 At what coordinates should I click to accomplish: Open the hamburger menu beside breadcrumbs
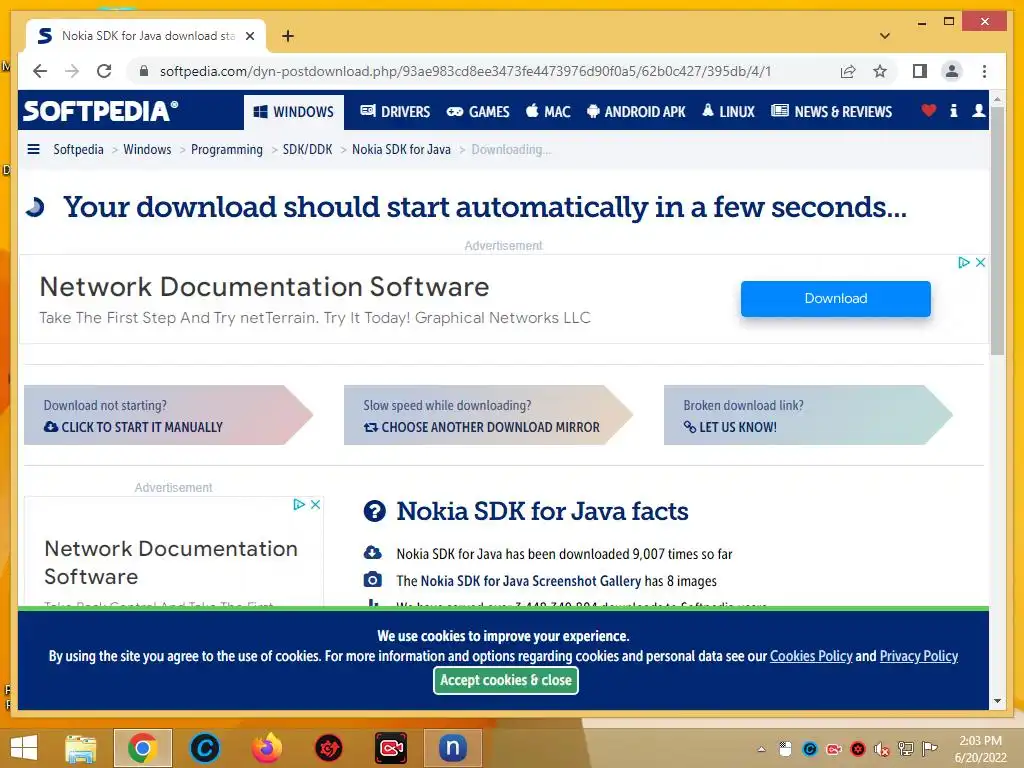coord(33,149)
